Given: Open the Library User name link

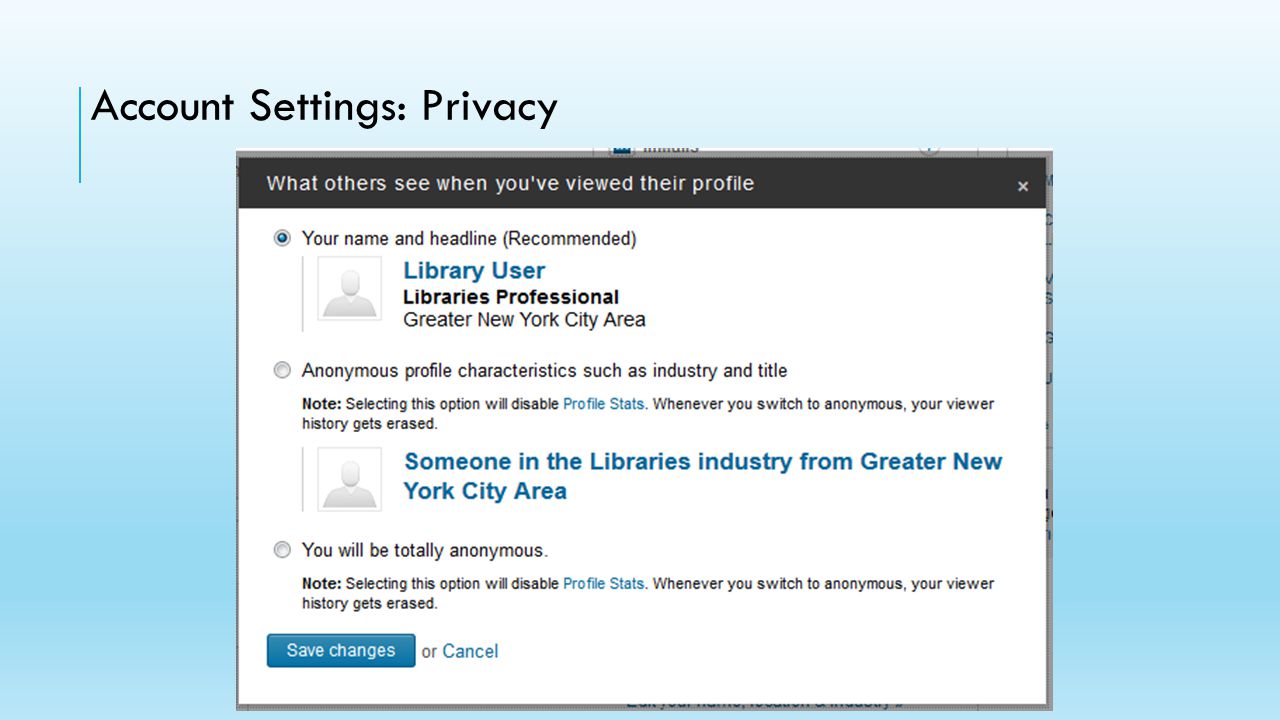Looking at the screenshot, I should pos(474,271).
